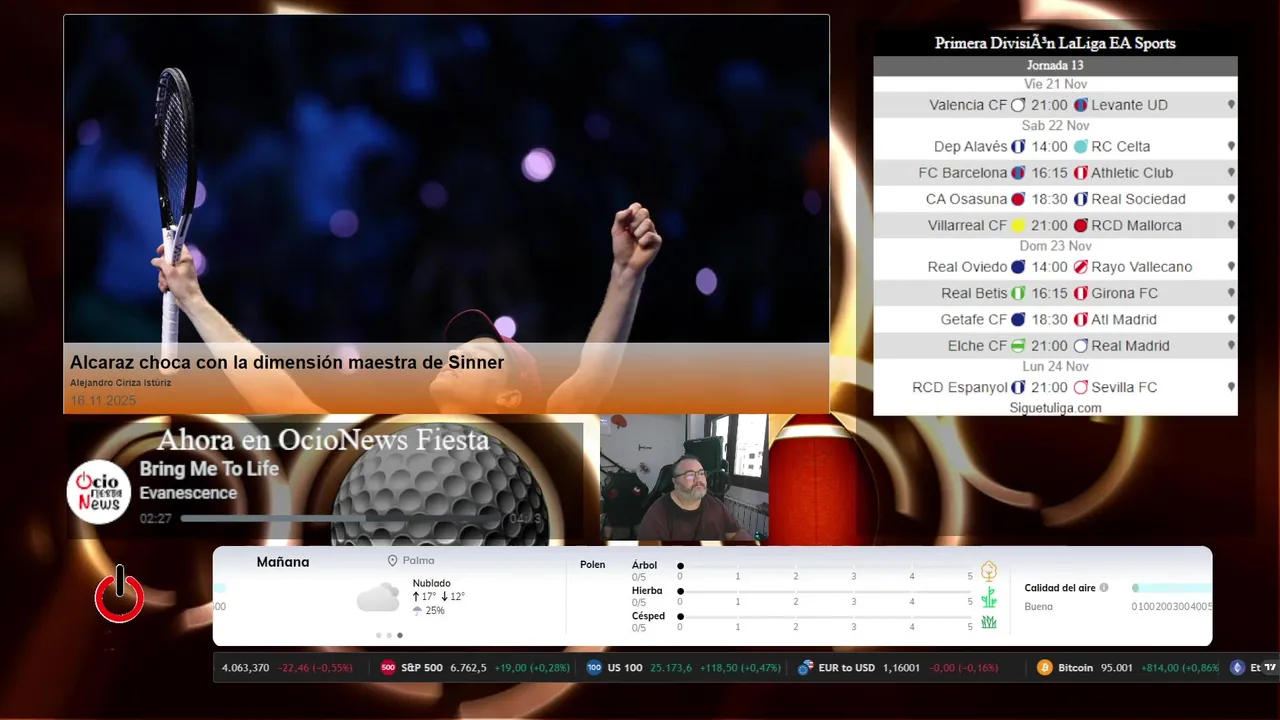
Task: Click the EUR to USD flag icon
Action: pyautogui.click(x=805, y=668)
